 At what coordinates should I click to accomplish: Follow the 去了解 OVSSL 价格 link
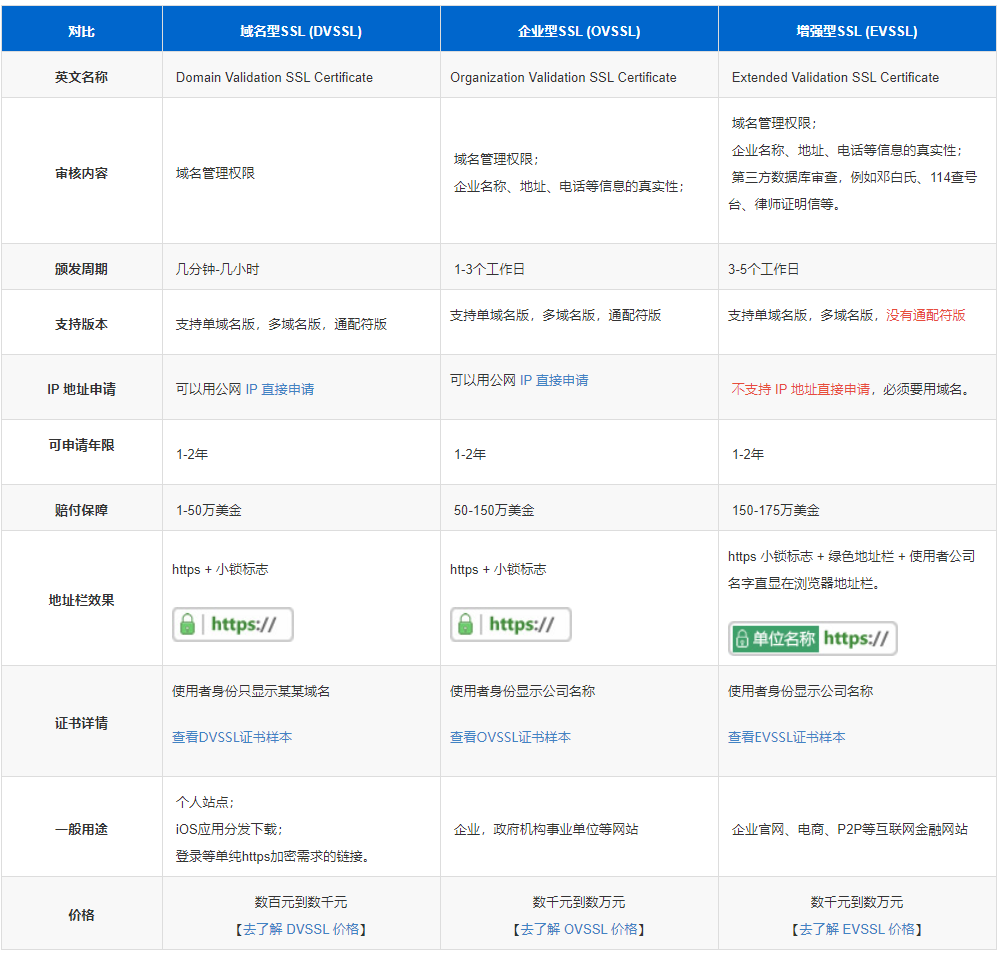click(579, 929)
